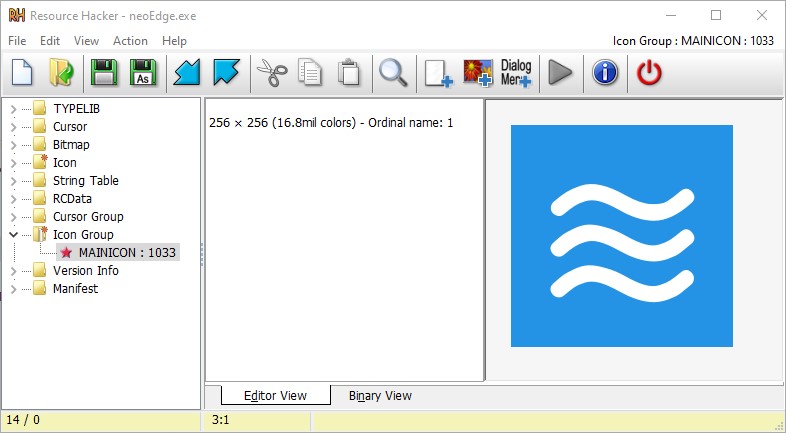Open the Action menu
The image size is (786, 433).
click(x=130, y=41)
